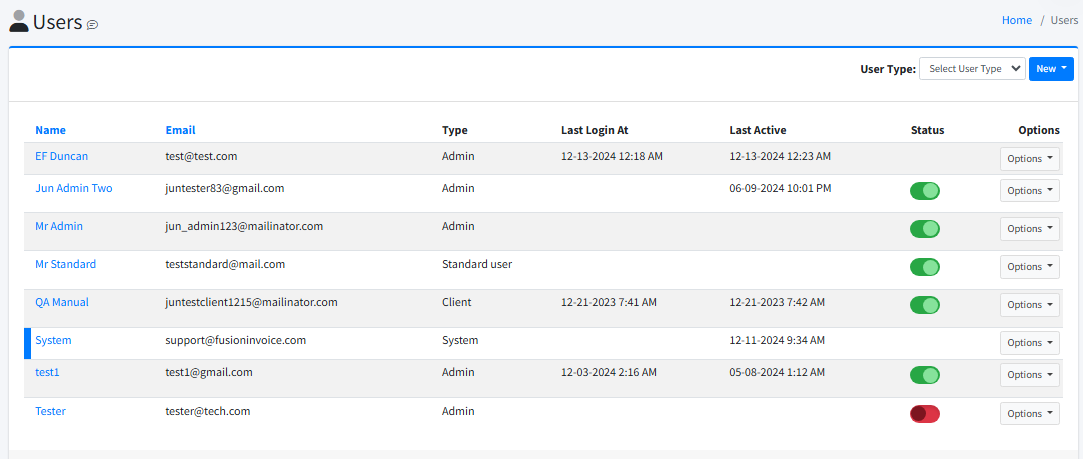Disable Mr Admin's status toggle
This screenshot has width=1083, height=459.
[924, 229]
